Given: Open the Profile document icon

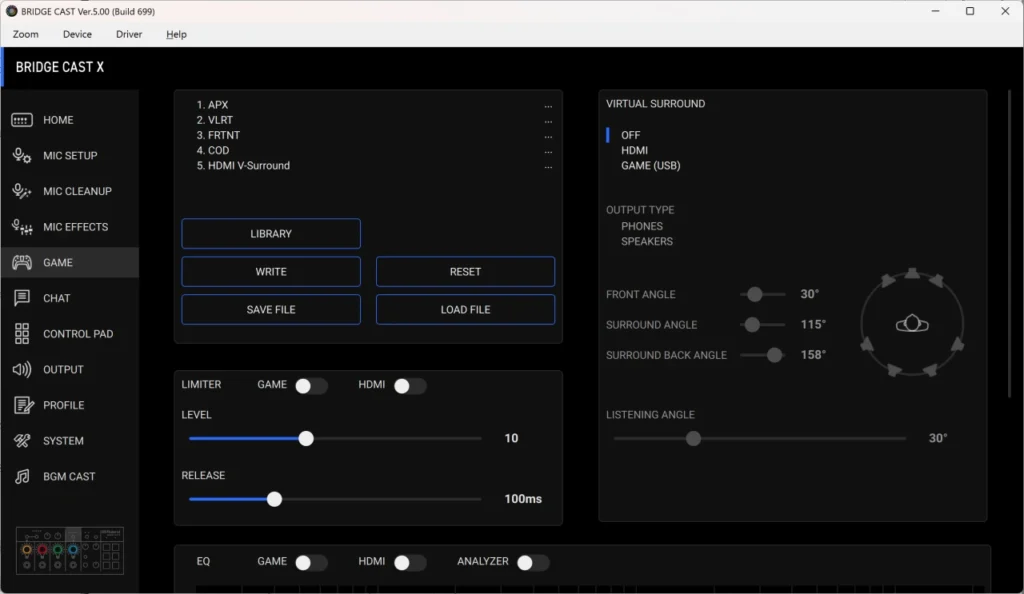Looking at the screenshot, I should click(22, 405).
